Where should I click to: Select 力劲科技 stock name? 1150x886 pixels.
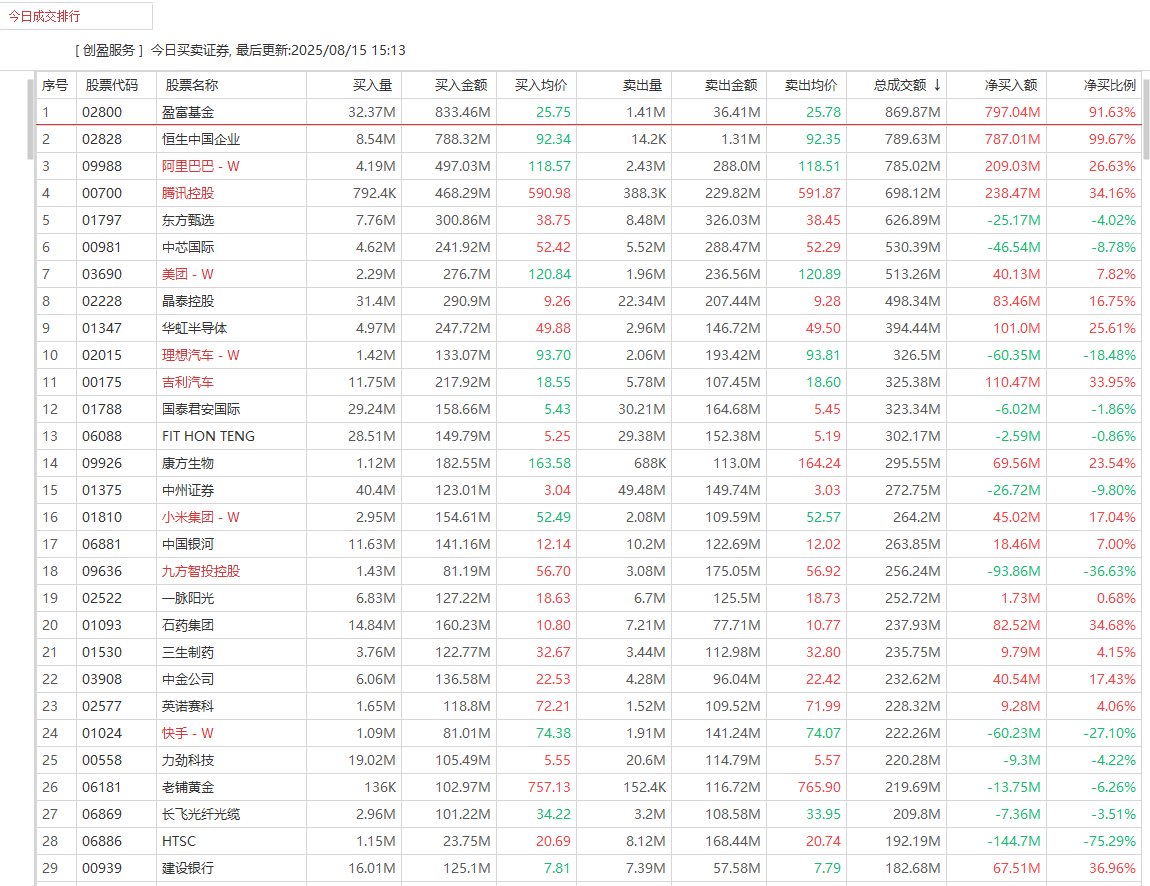(188, 760)
